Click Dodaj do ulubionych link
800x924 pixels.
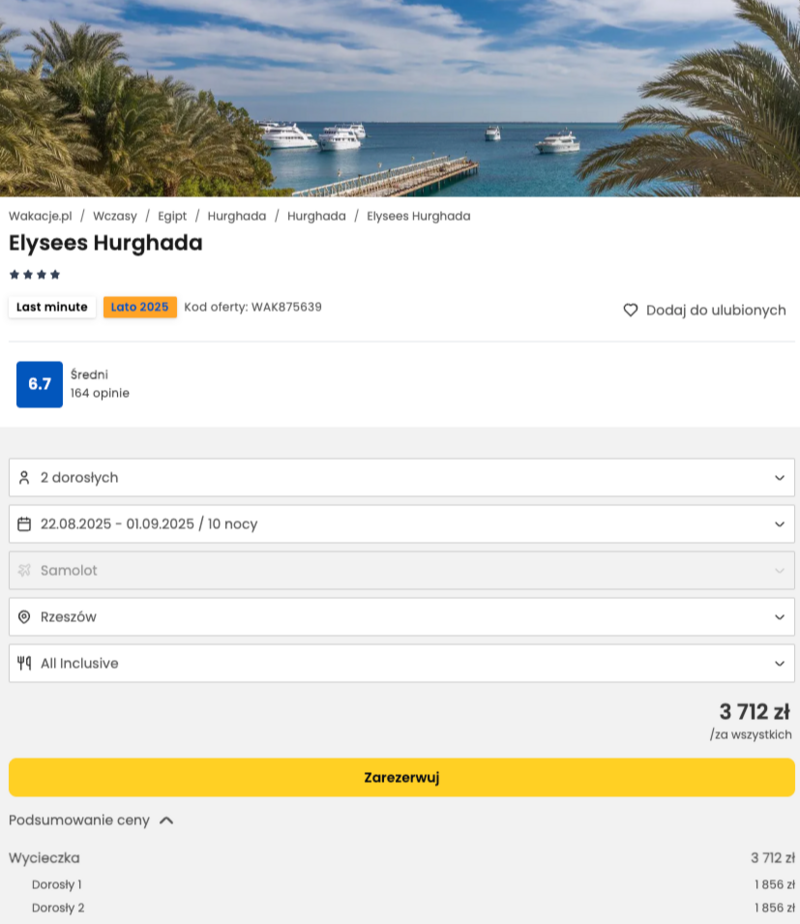(715, 310)
